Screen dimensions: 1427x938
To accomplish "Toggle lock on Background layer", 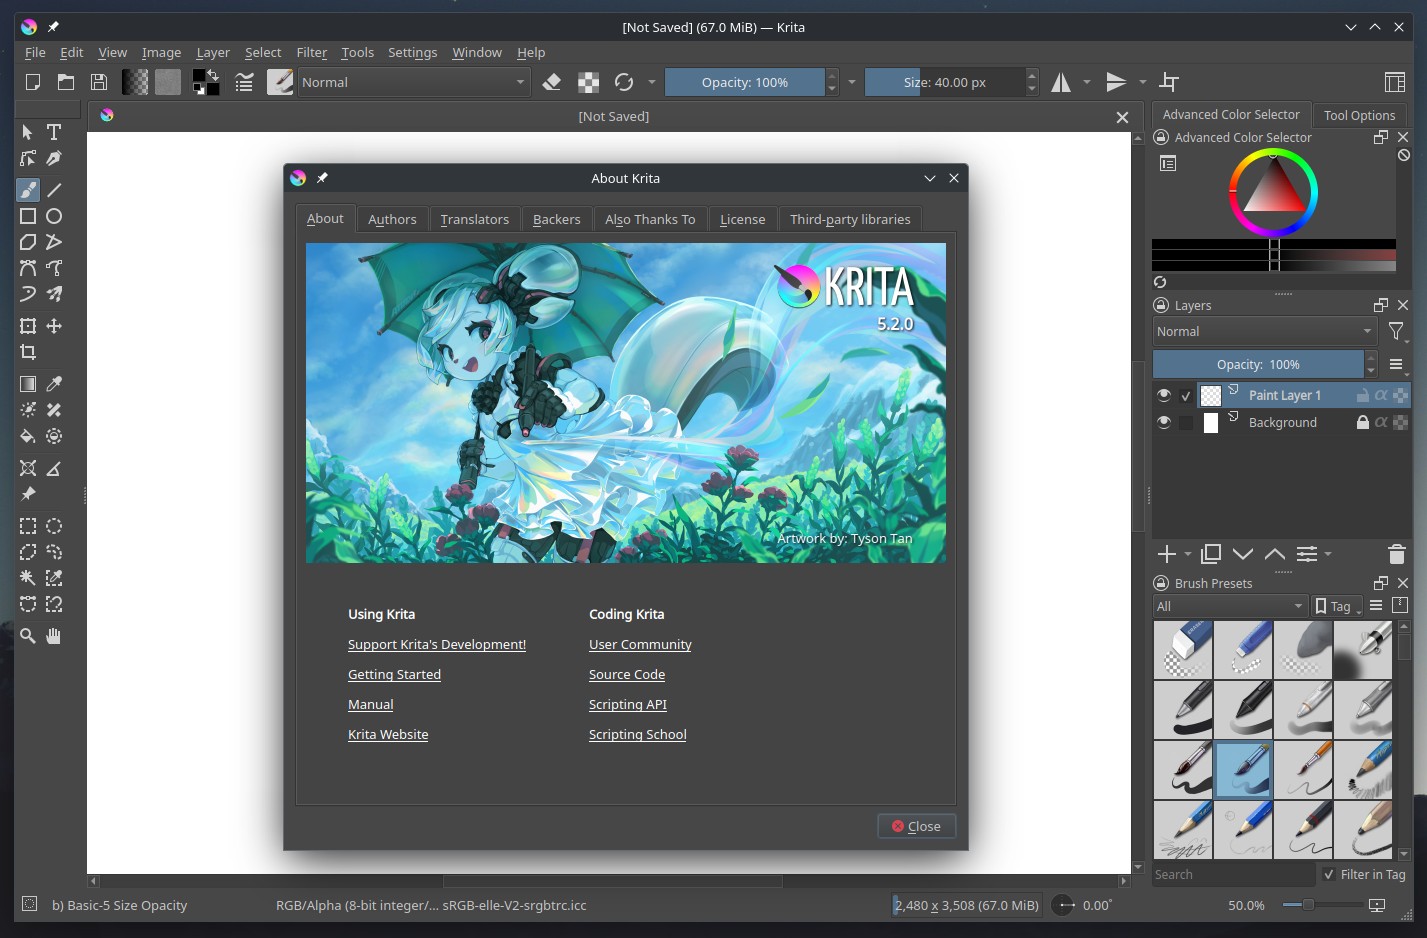I will (1362, 422).
